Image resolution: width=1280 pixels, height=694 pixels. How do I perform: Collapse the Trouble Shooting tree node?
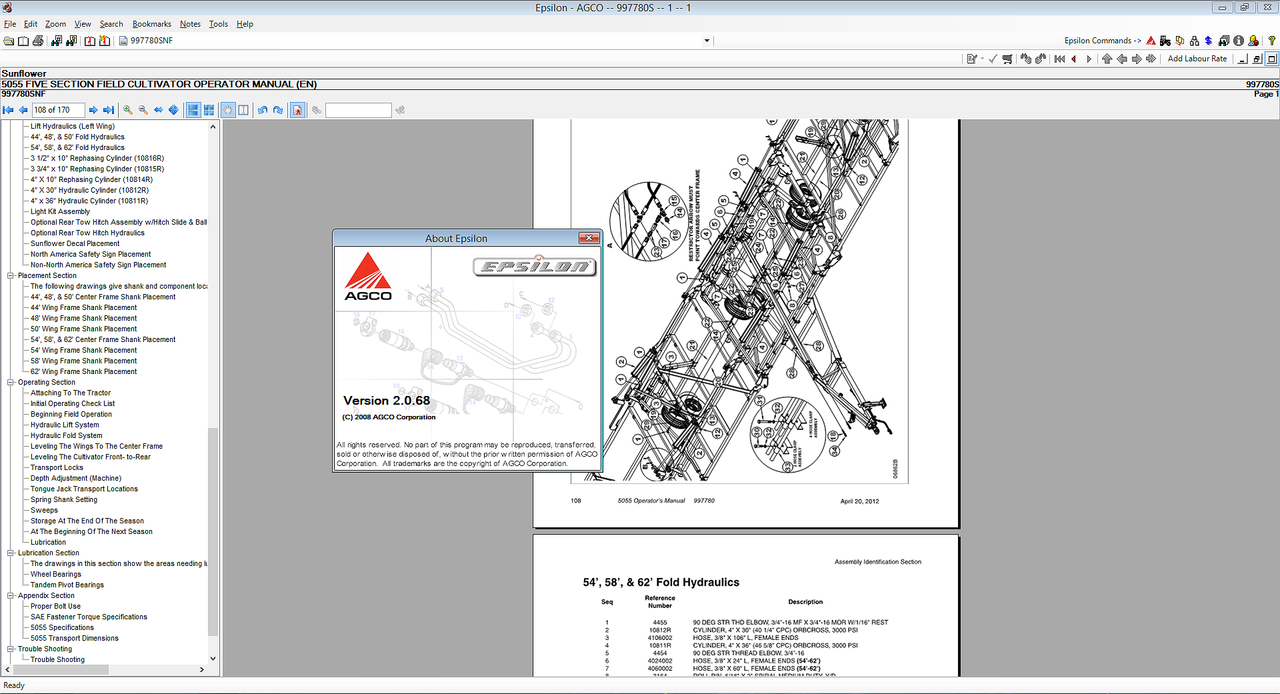[10, 649]
